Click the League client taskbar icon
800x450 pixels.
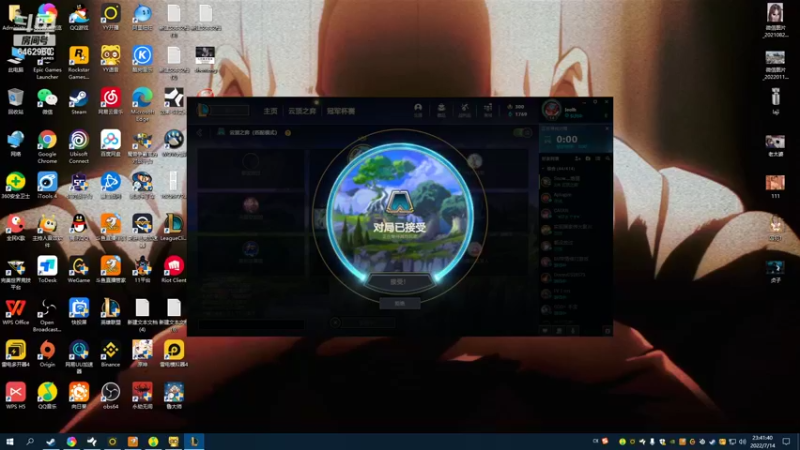(x=194, y=442)
